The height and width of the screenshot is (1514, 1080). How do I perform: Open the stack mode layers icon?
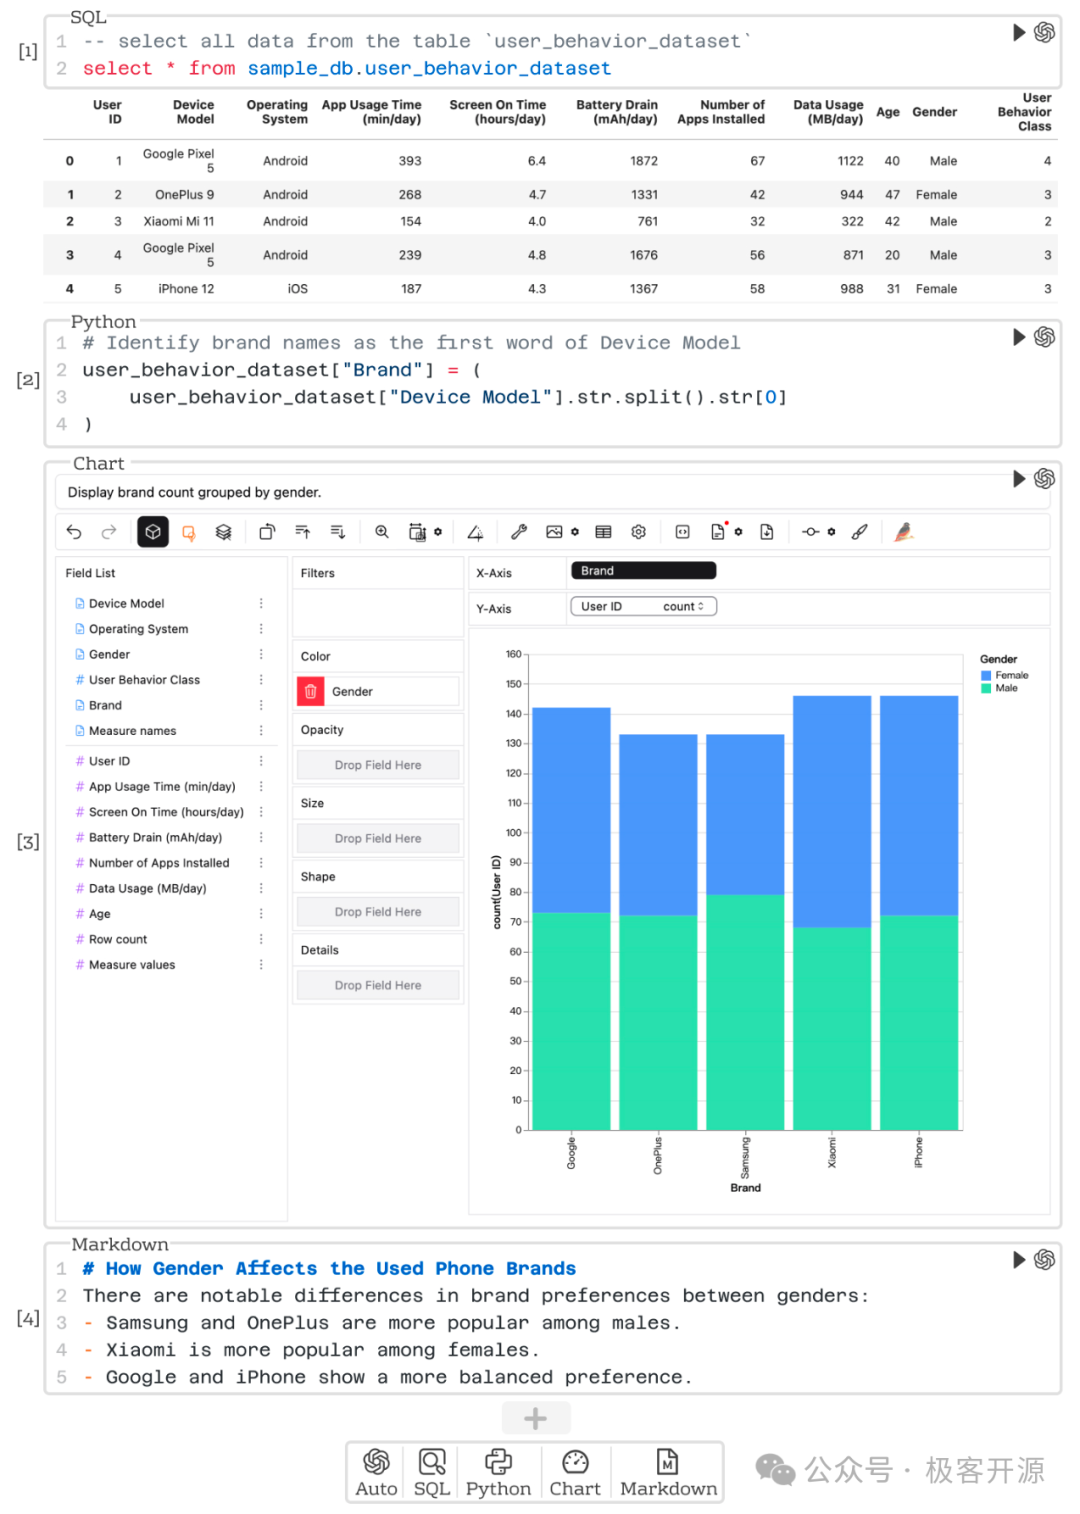224,532
